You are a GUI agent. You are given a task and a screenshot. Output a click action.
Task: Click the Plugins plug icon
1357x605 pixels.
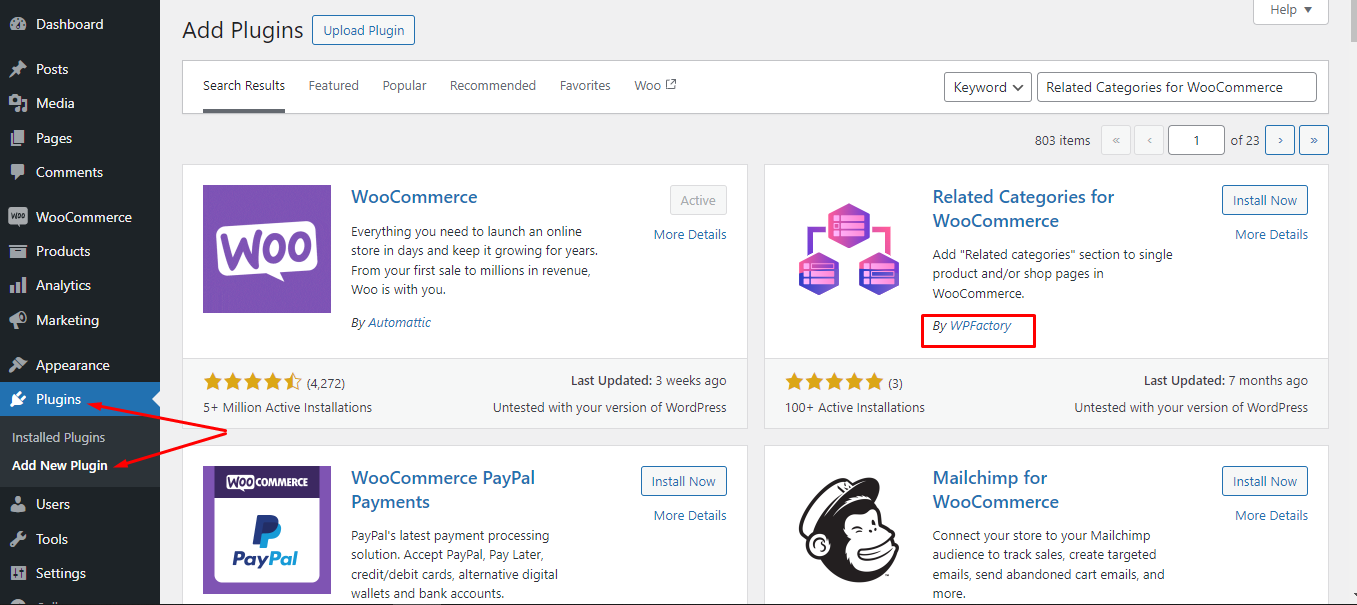pyautogui.click(x=17, y=399)
